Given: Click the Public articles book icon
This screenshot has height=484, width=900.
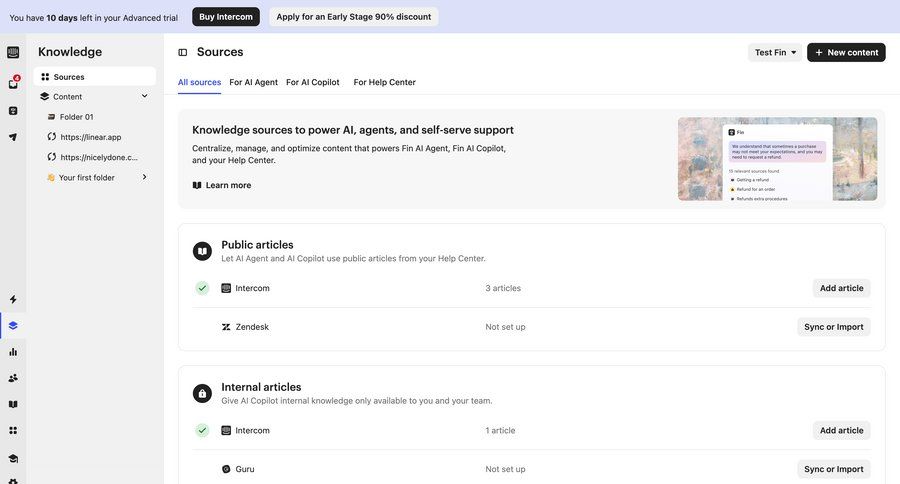Looking at the screenshot, I should click(202, 251).
